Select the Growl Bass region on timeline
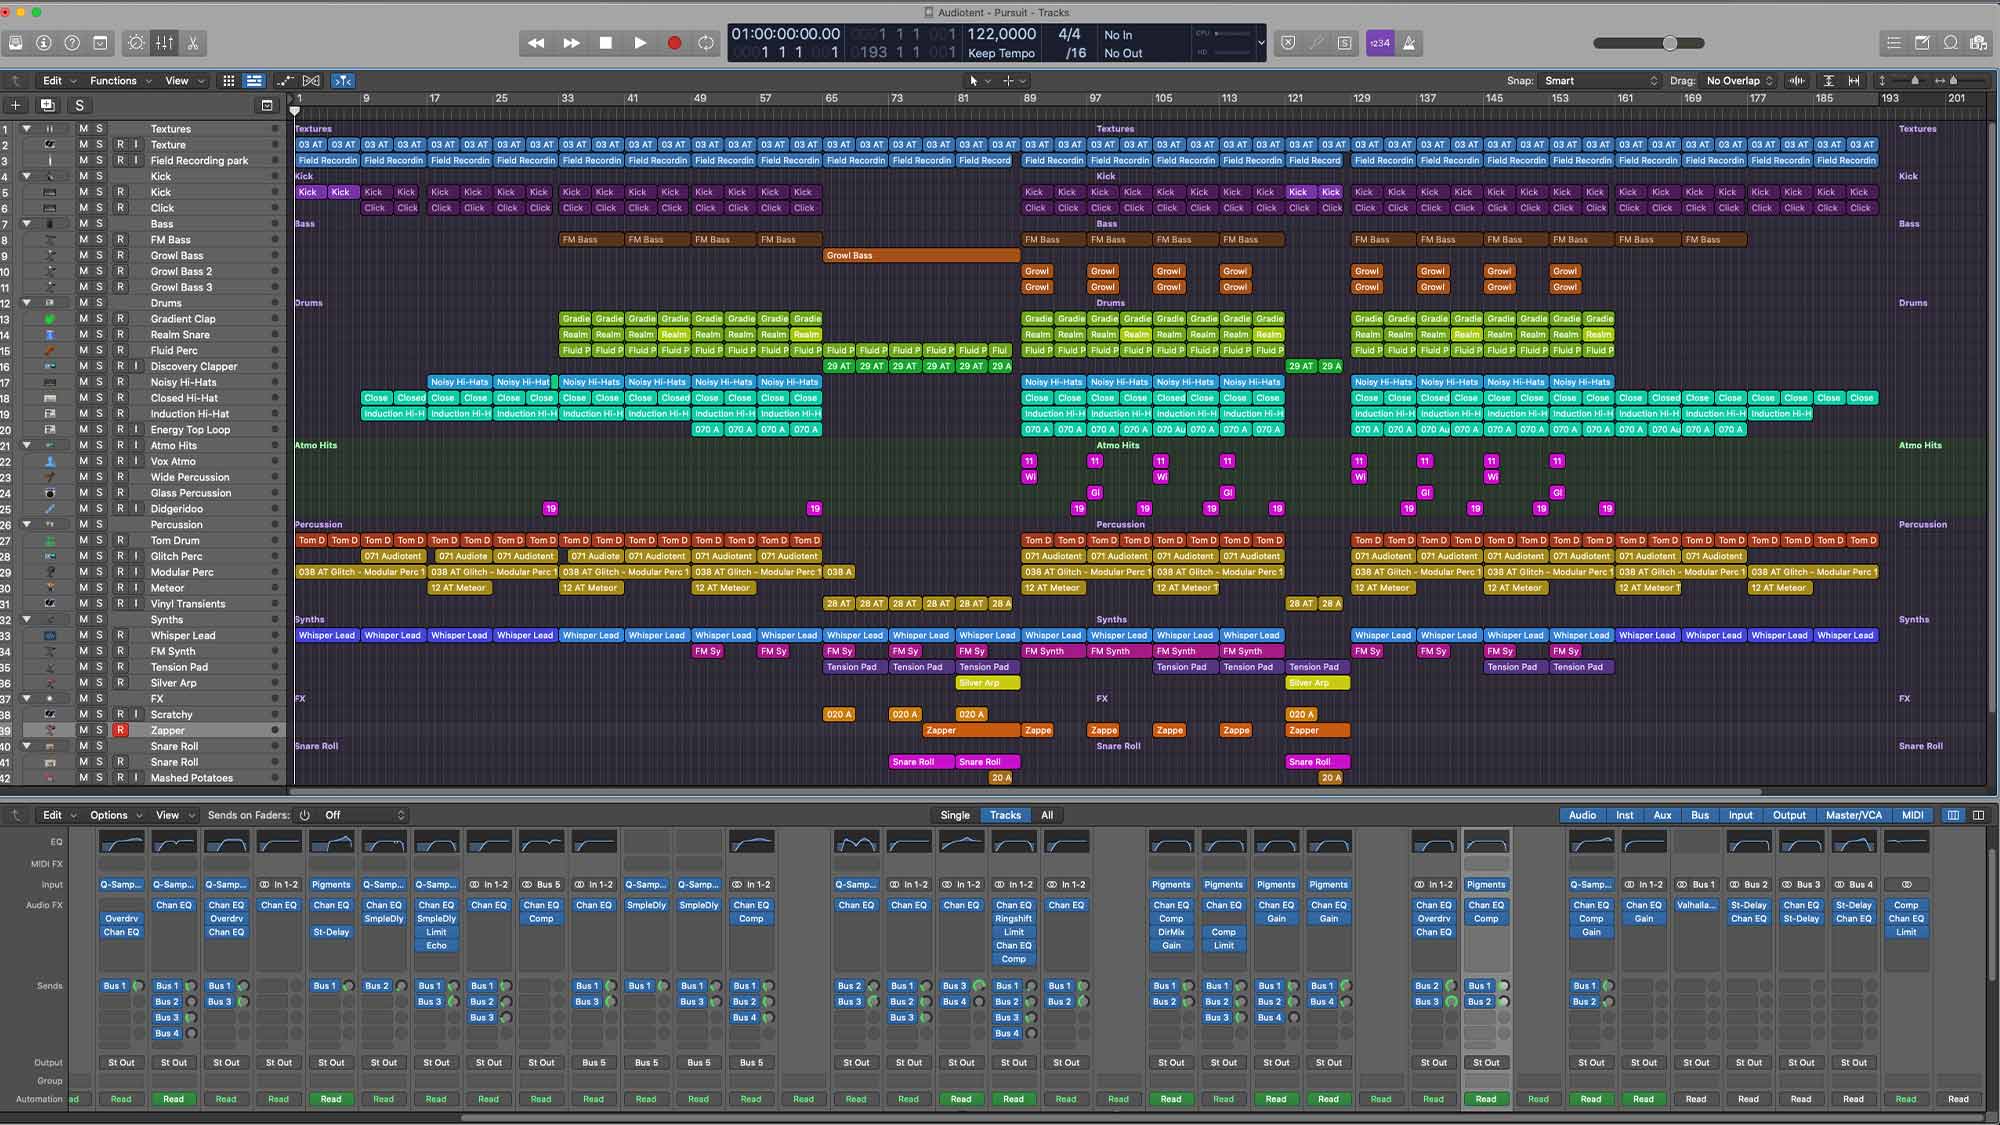This screenshot has height=1125, width=2000. click(920, 256)
